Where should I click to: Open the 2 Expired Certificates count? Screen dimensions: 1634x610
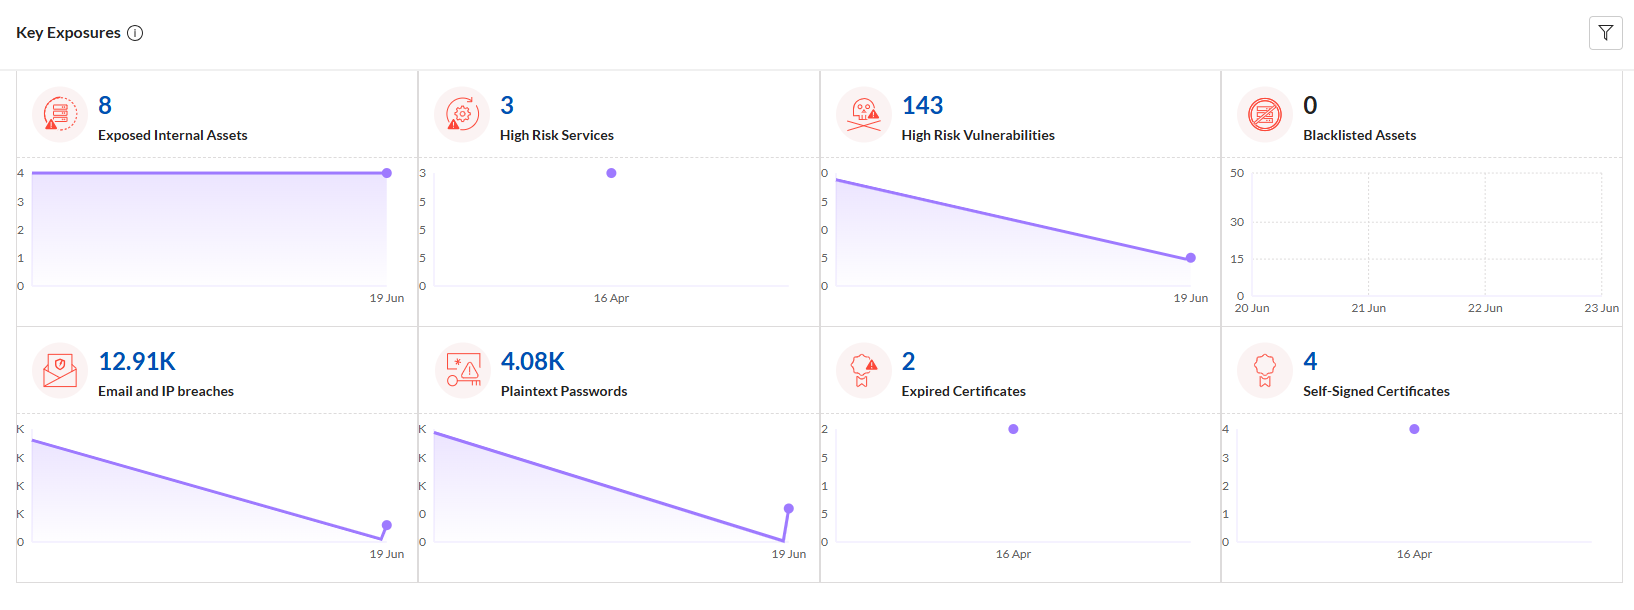coord(908,362)
